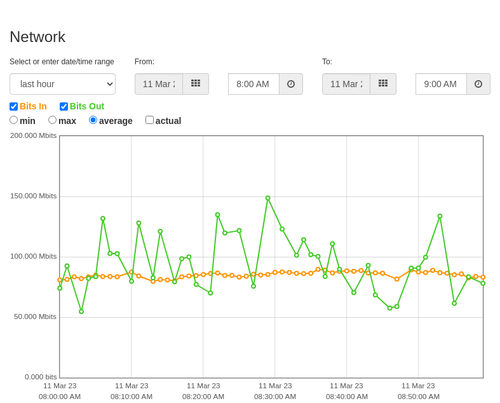The image size is (500, 403).
Task: Open the From date calendar picker icon
Action: (x=196, y=84)
